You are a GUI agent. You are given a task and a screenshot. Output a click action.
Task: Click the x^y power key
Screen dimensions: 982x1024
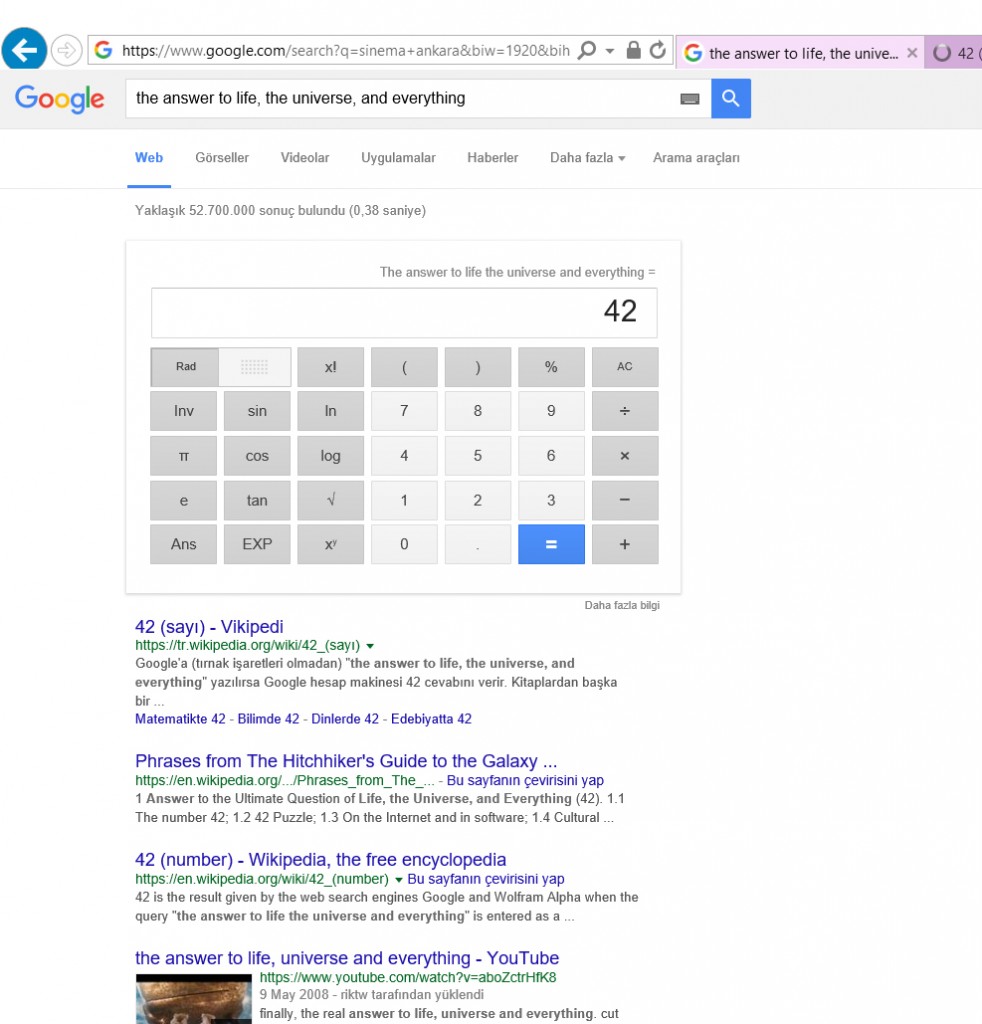[330, 544]
